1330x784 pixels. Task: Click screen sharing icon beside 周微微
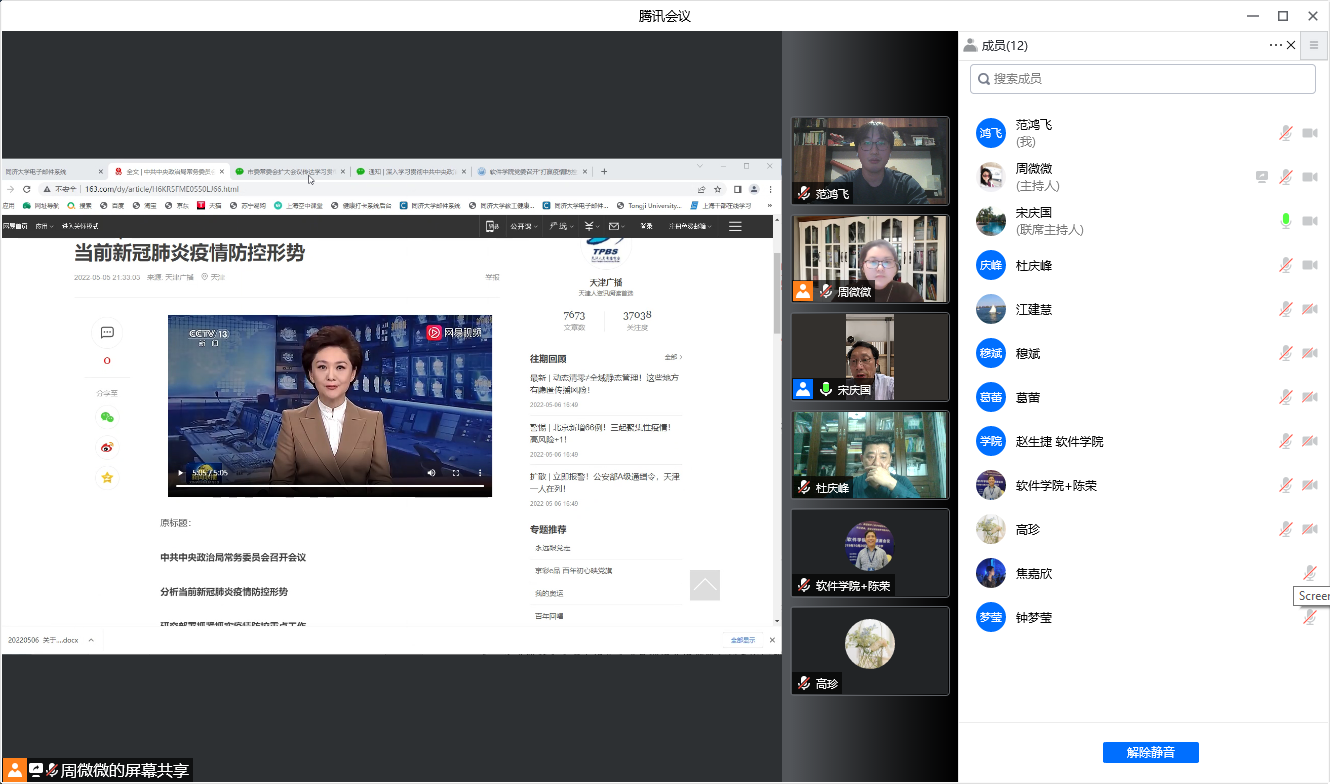click(1262, 177)
